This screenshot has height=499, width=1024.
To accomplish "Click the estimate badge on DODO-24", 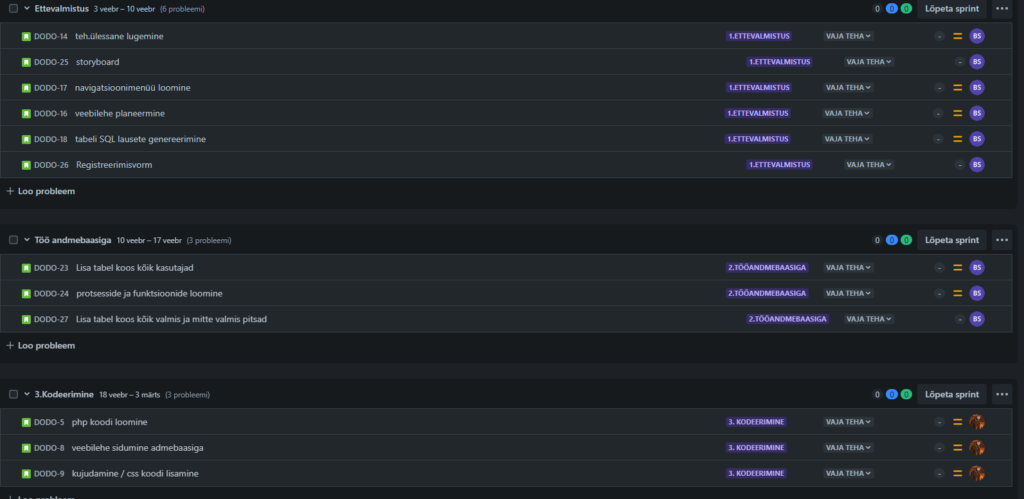I will [939, 294].
